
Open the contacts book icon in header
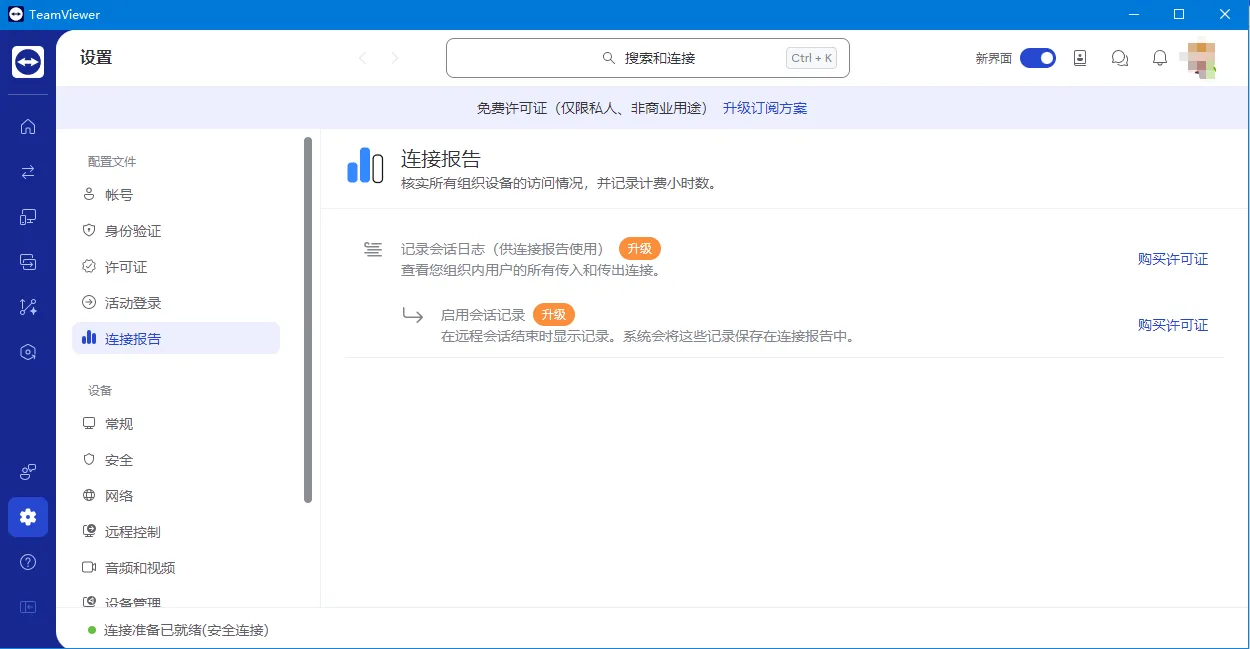coord(1080,58)
